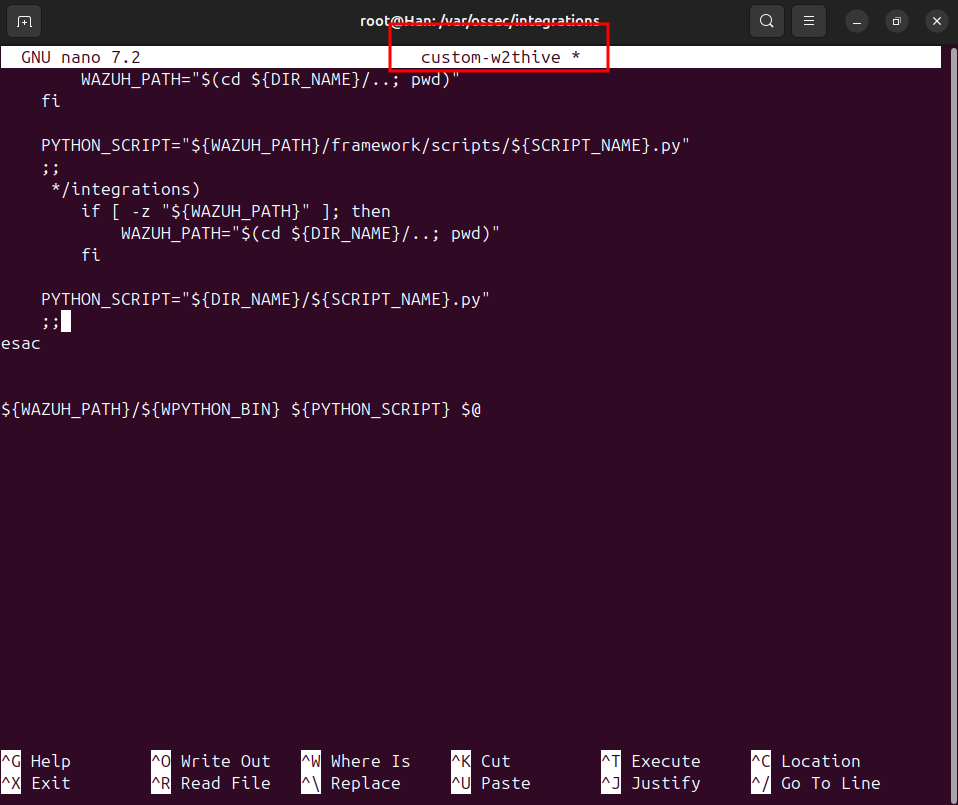Viewport: 958px width, 805px height.
Task: Click the Paste shortcut label
Action: pos(505,783)
